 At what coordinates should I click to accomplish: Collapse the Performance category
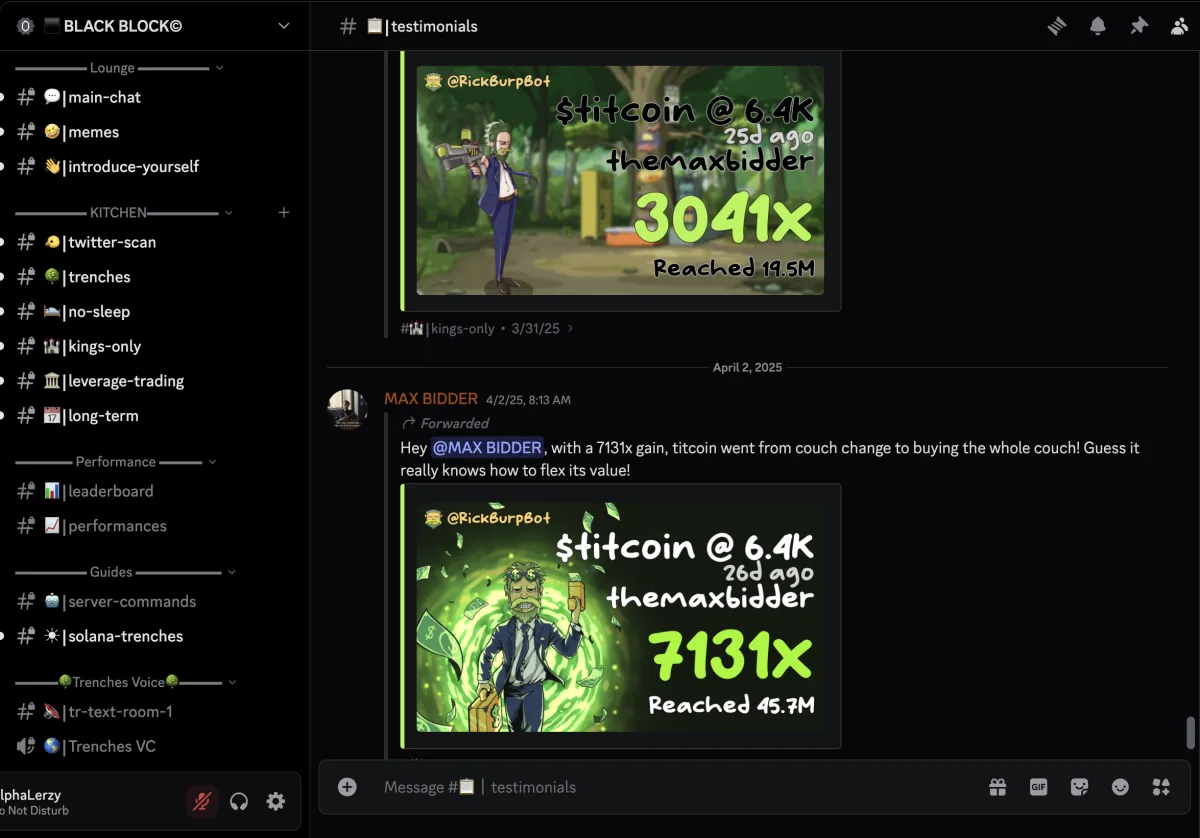point(116,462)
